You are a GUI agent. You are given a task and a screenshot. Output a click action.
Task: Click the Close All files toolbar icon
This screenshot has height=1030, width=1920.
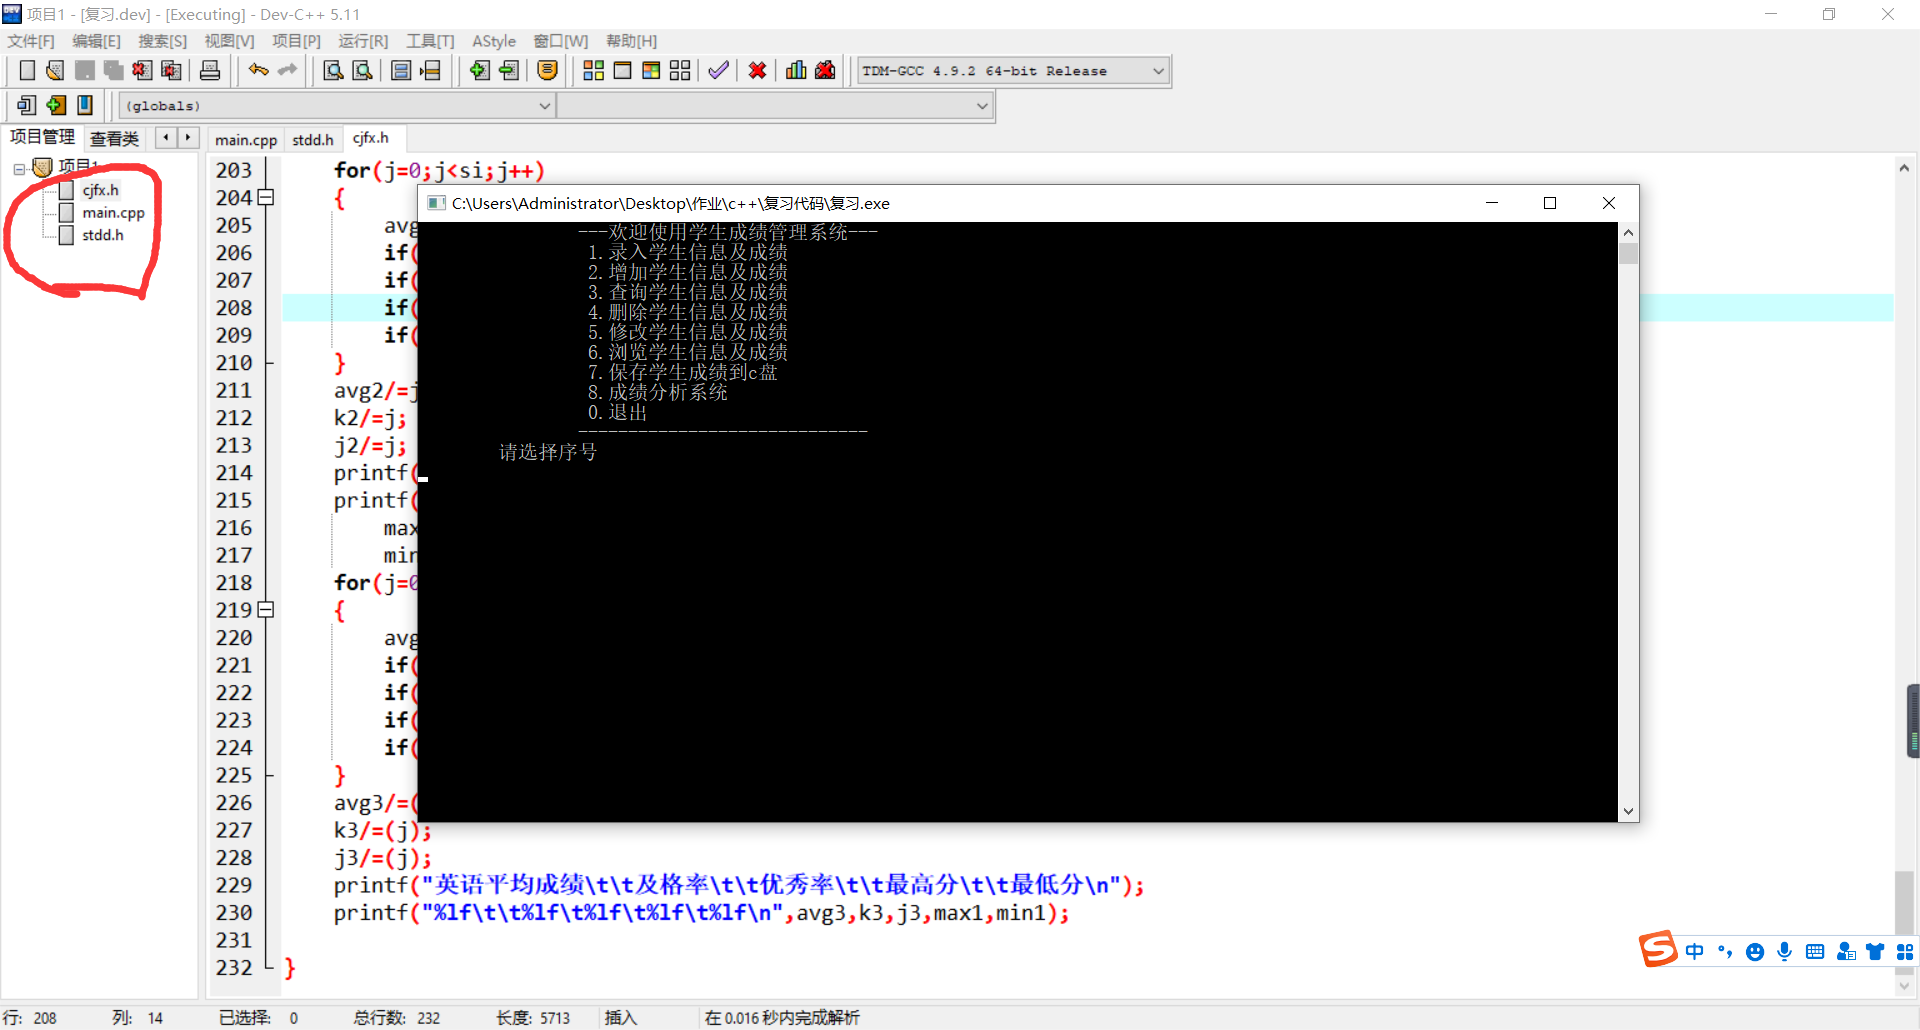point(172,70)
